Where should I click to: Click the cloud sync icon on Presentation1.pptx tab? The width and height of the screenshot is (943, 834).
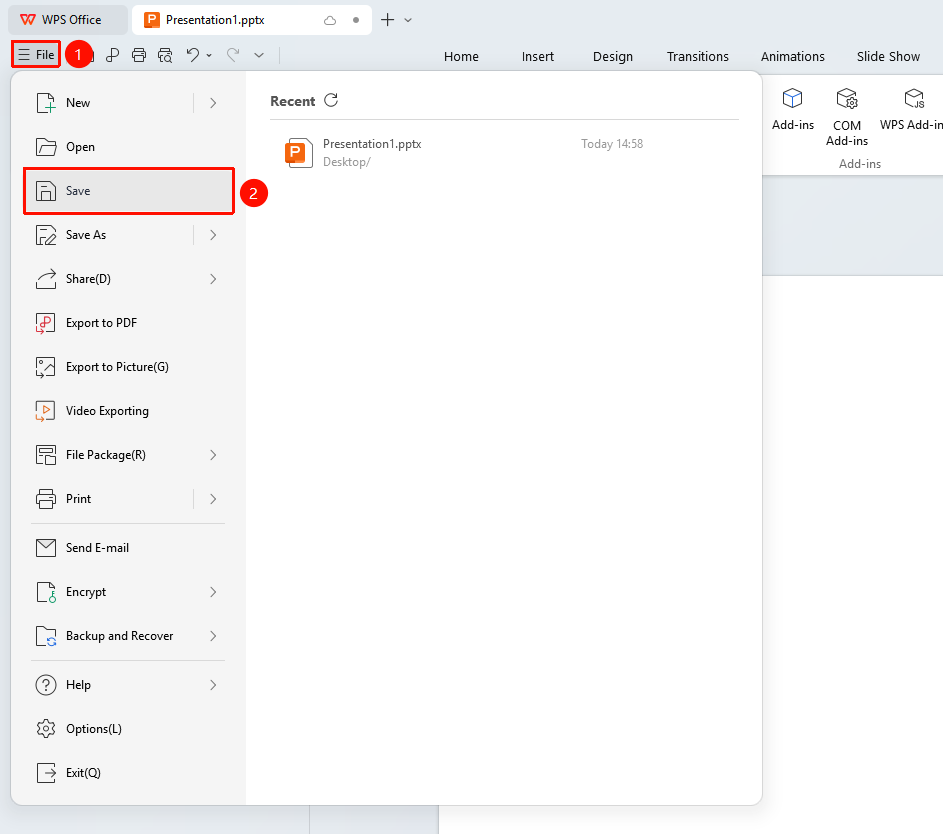pyautogui.click(x=330, y=20)
